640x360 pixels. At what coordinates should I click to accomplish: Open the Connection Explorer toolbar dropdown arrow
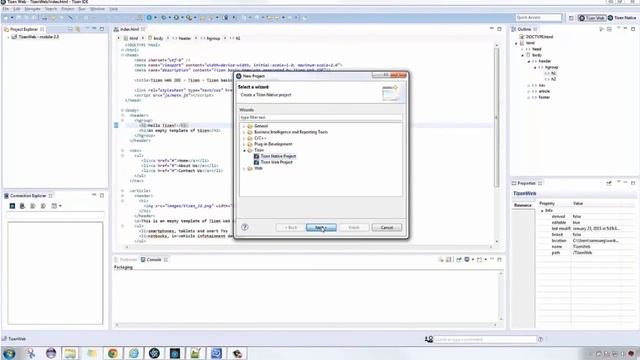coord(60,206)
